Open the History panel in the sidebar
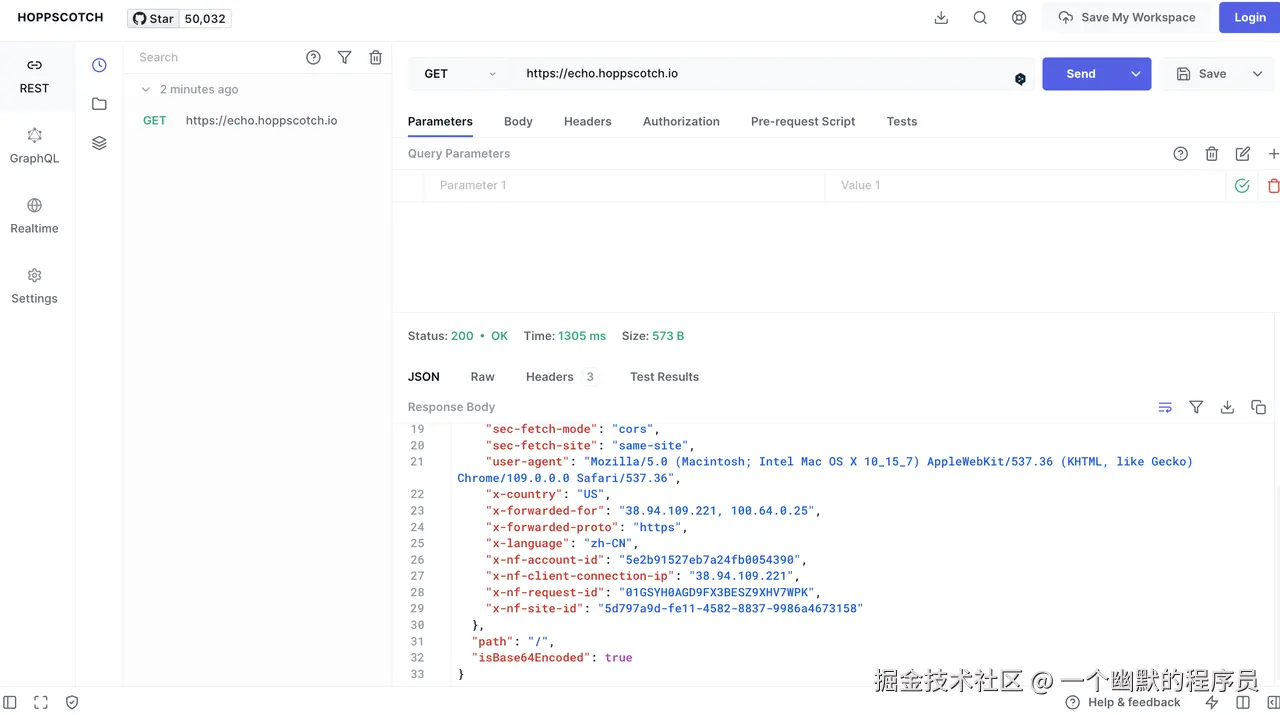The image size is (1280, 715). [98, 64]
